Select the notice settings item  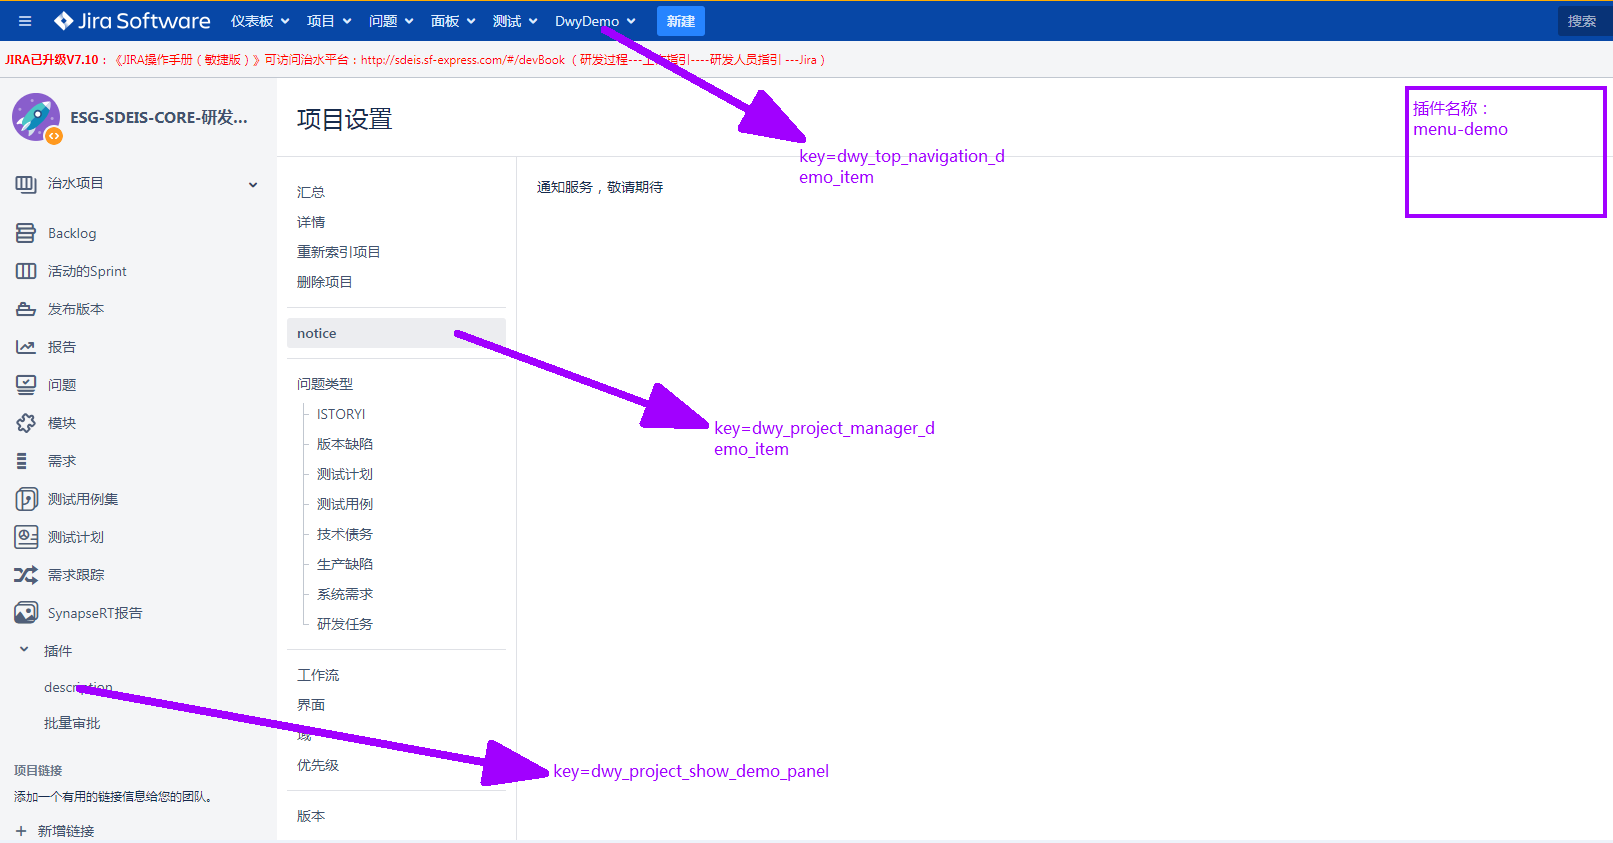click(396, 333)
